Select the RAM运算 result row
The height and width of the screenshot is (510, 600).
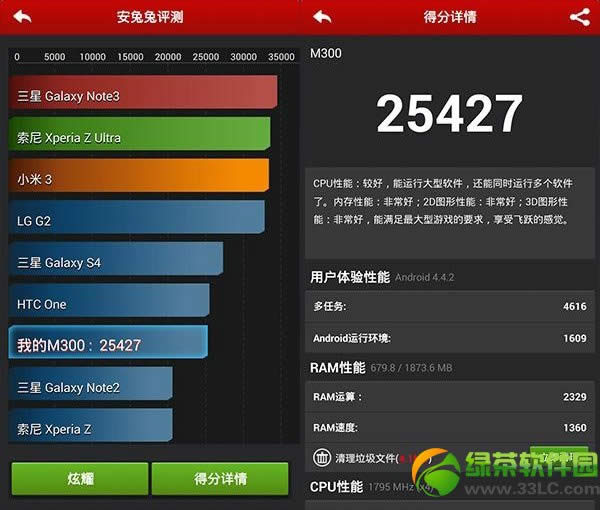450,397
